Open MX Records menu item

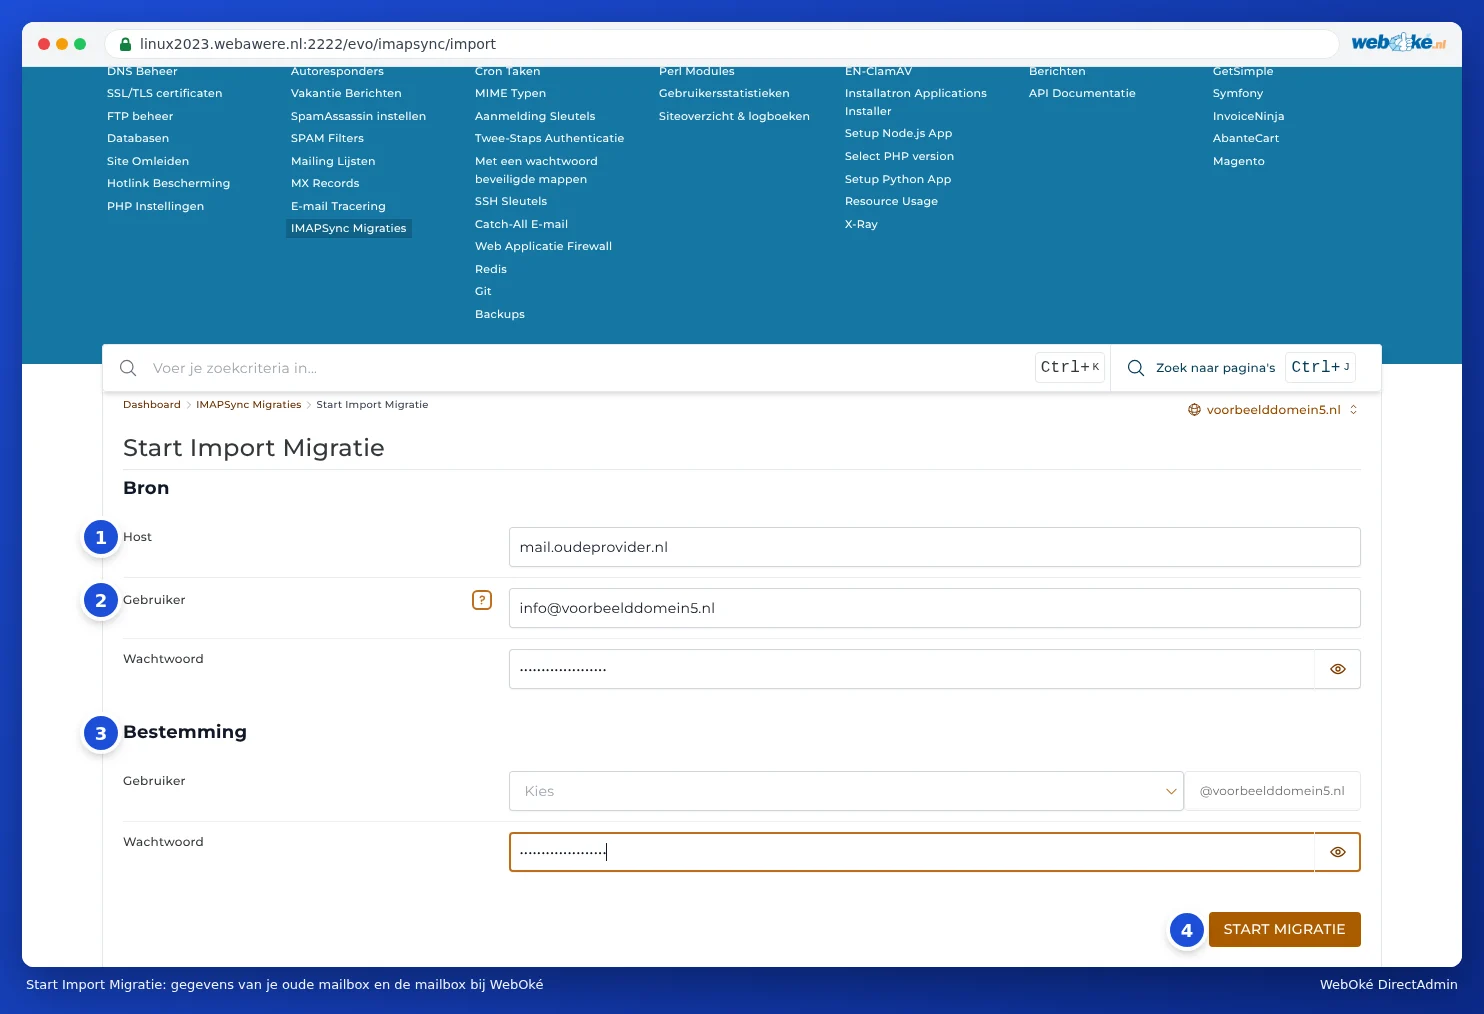pos(325,184)
